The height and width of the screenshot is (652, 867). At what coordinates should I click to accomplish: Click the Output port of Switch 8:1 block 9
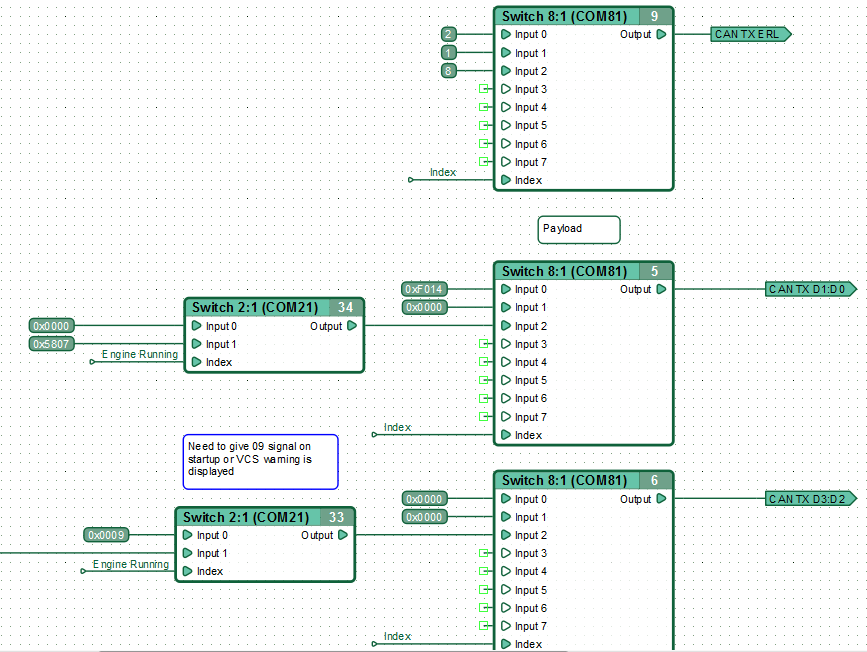click(x=661, y=34)
